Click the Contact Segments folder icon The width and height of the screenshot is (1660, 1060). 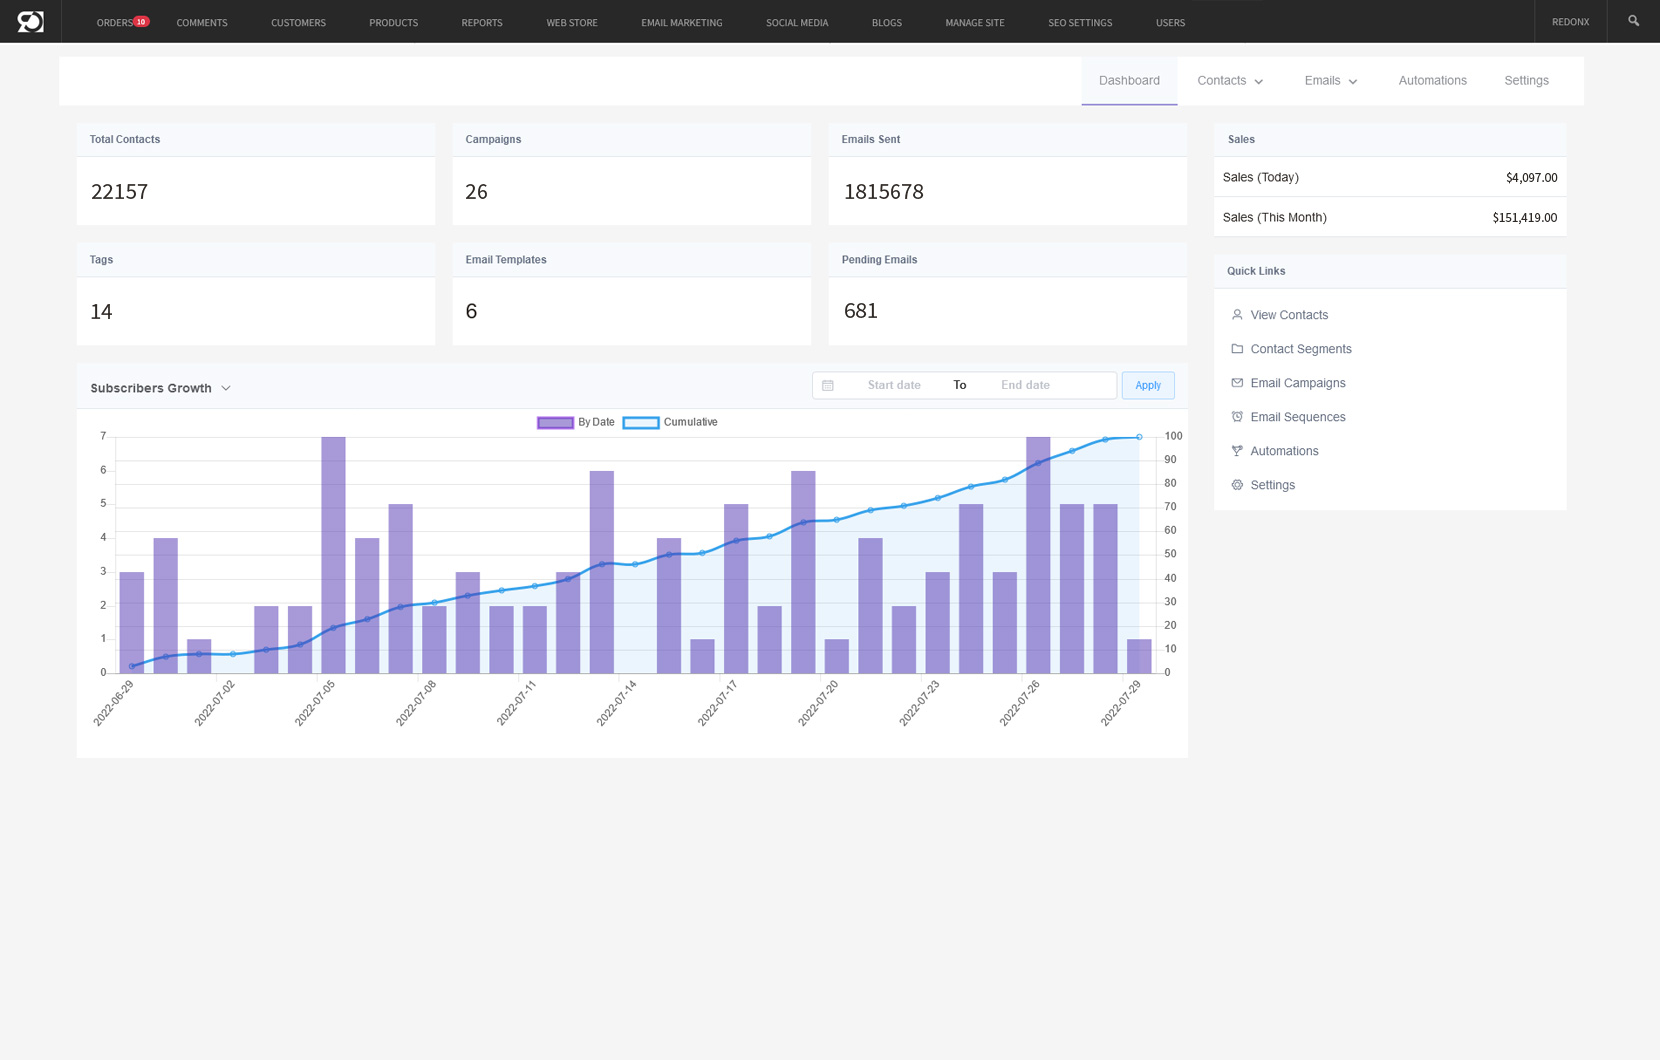[1237, 348]
